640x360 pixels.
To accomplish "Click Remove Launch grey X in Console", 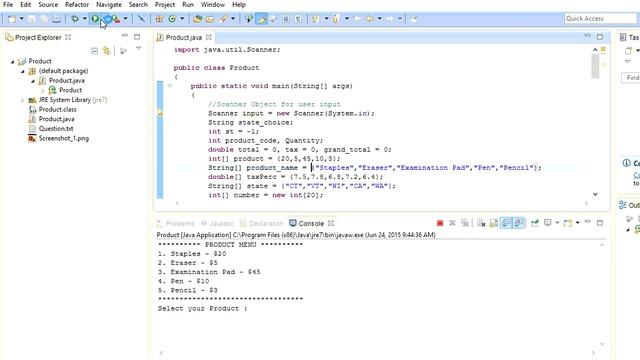I will click(452, 223).
